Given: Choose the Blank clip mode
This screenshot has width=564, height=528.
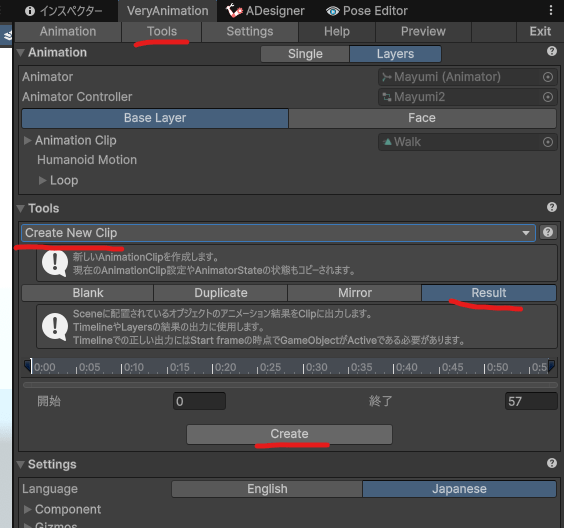Looking at the screenshot, I should (x=88, y=293).
